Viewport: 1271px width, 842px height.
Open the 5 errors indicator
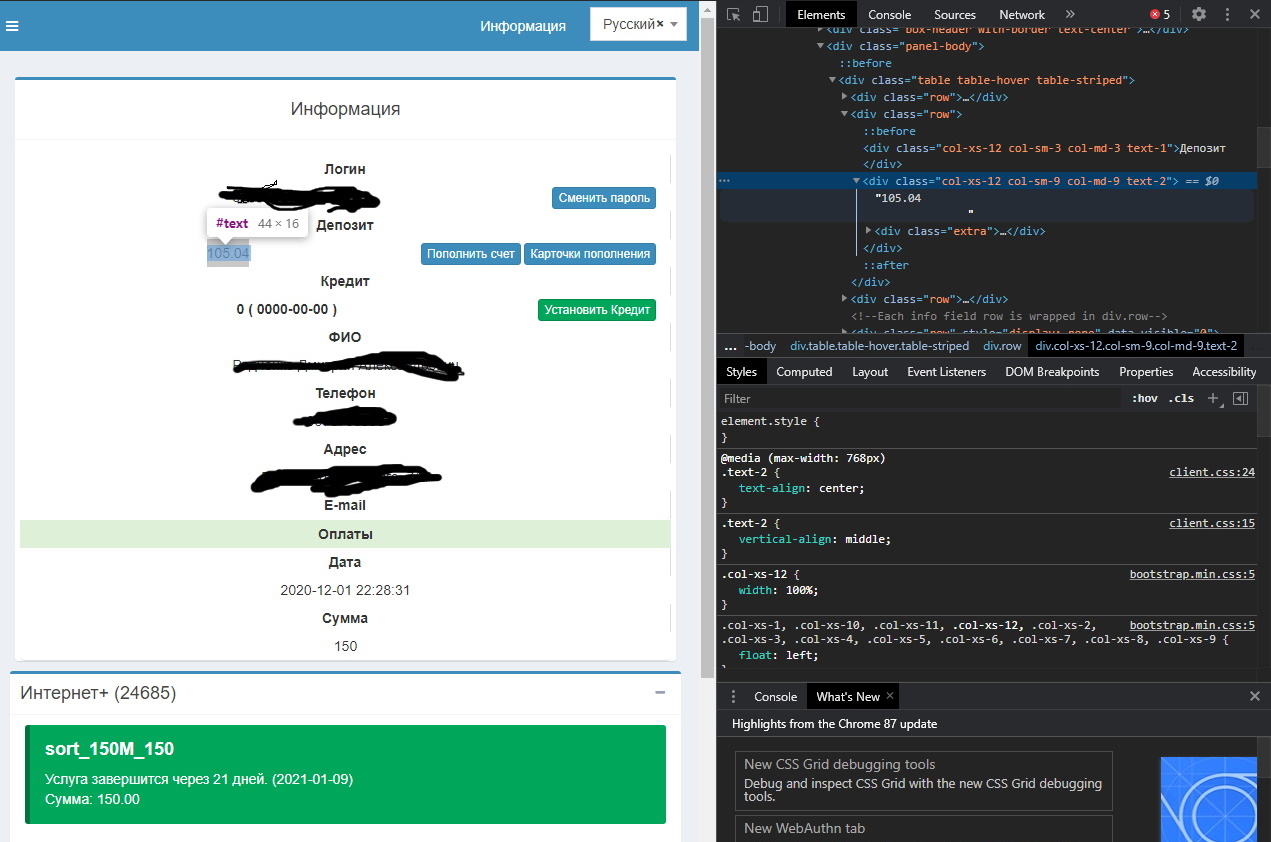tap(1160, 14)
